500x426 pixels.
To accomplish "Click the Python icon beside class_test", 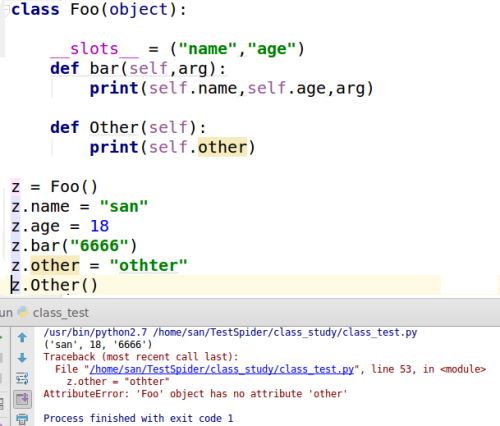I will [23, 312].
